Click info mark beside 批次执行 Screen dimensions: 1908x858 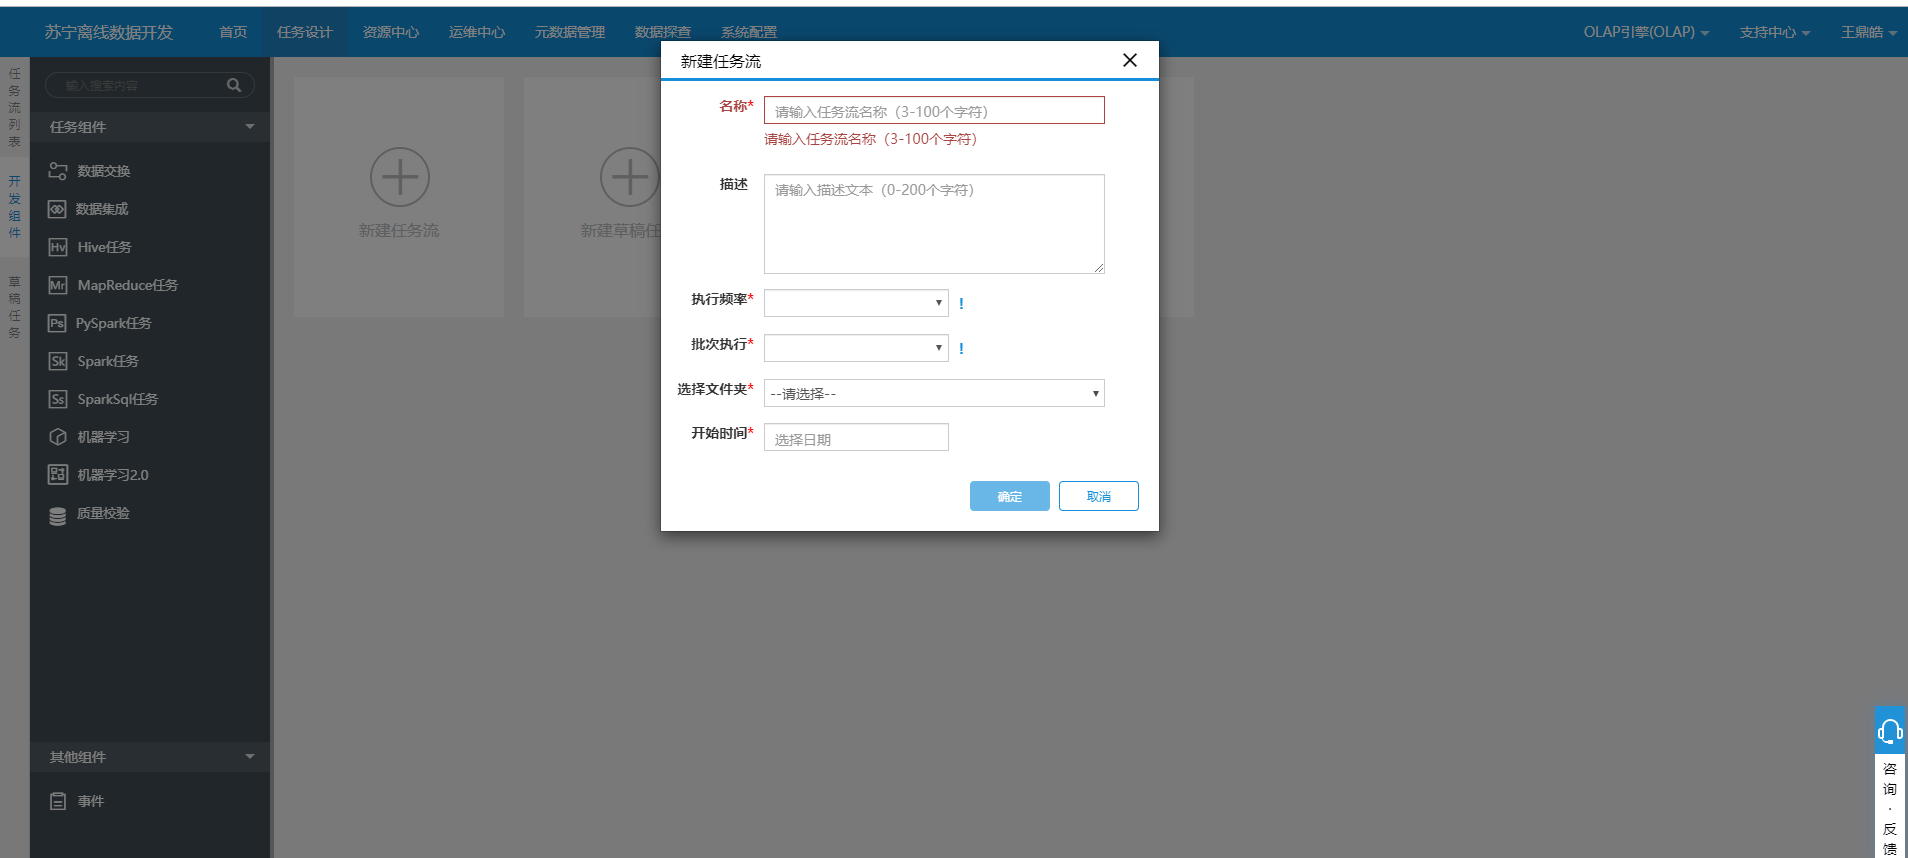coord(961,348)
